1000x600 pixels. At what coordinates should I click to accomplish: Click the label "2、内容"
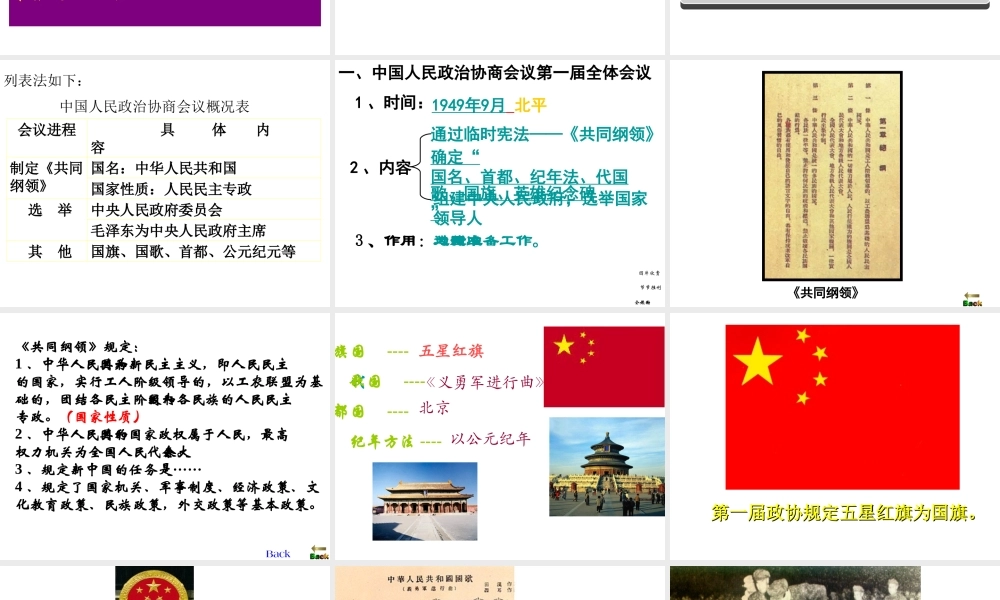point(380,168)
